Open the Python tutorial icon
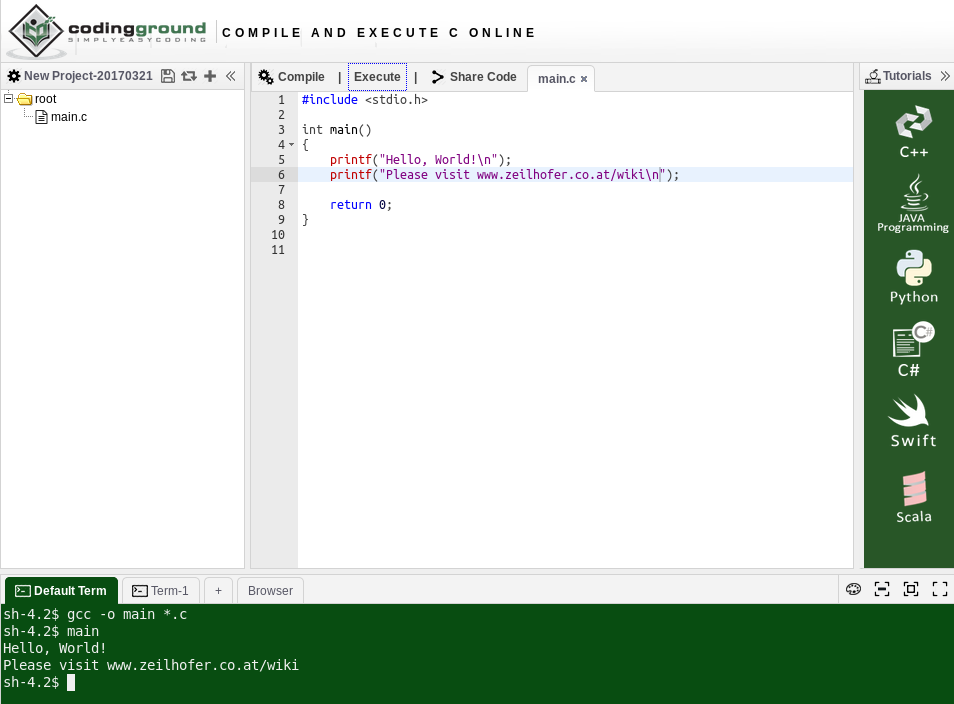 coord(913,276)
